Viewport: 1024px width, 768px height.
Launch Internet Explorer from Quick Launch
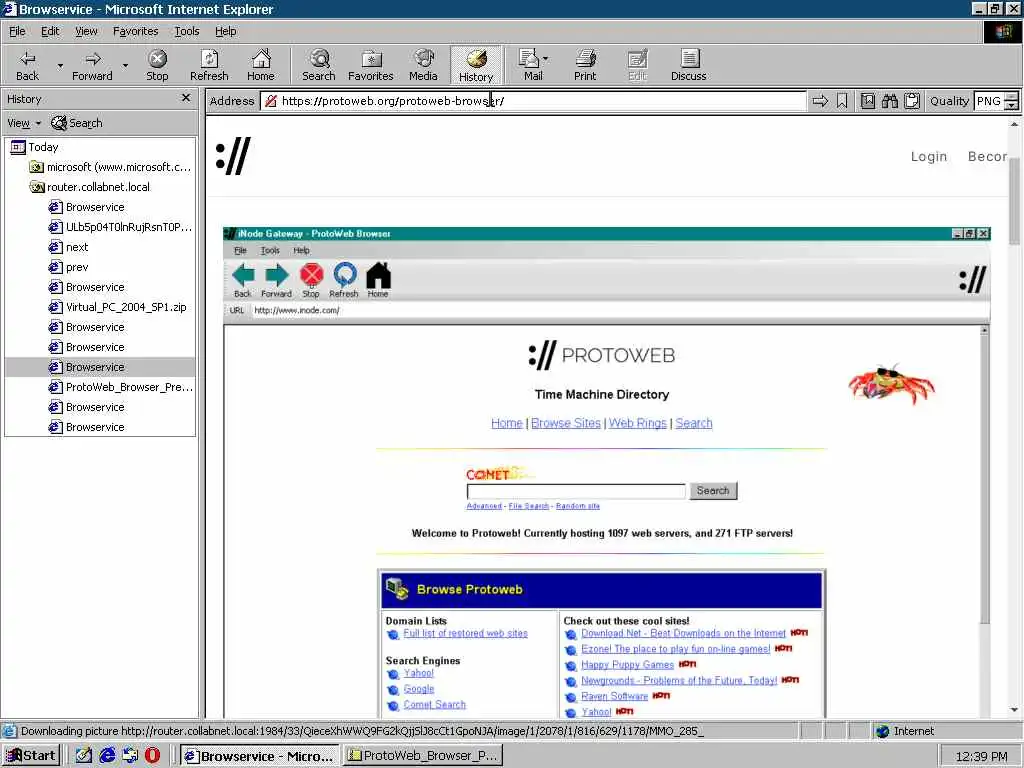107,756
